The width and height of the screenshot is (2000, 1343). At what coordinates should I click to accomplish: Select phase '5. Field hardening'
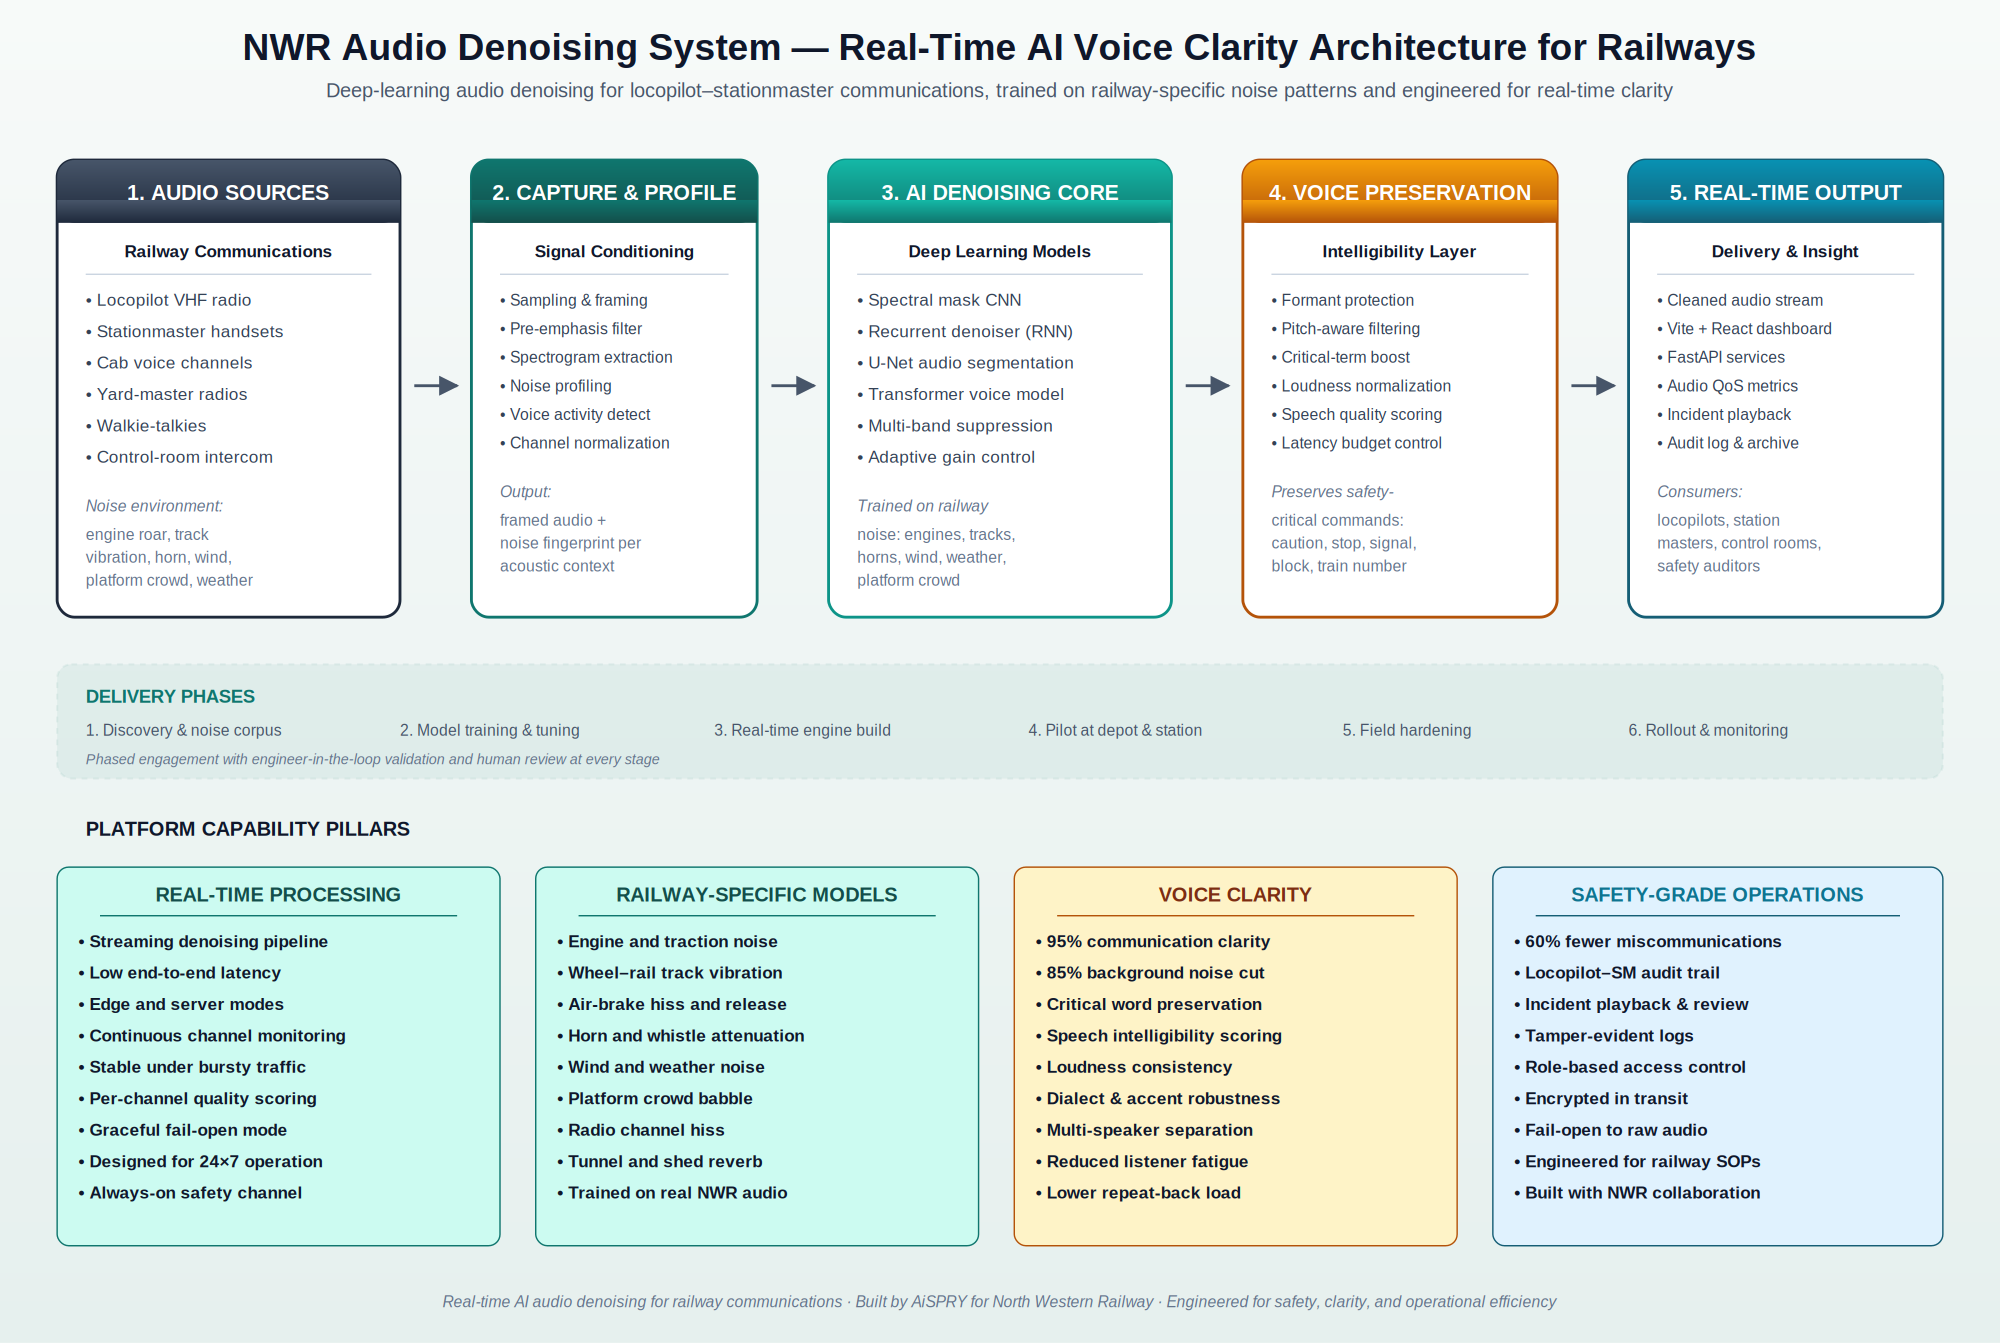pos(1407,730)
